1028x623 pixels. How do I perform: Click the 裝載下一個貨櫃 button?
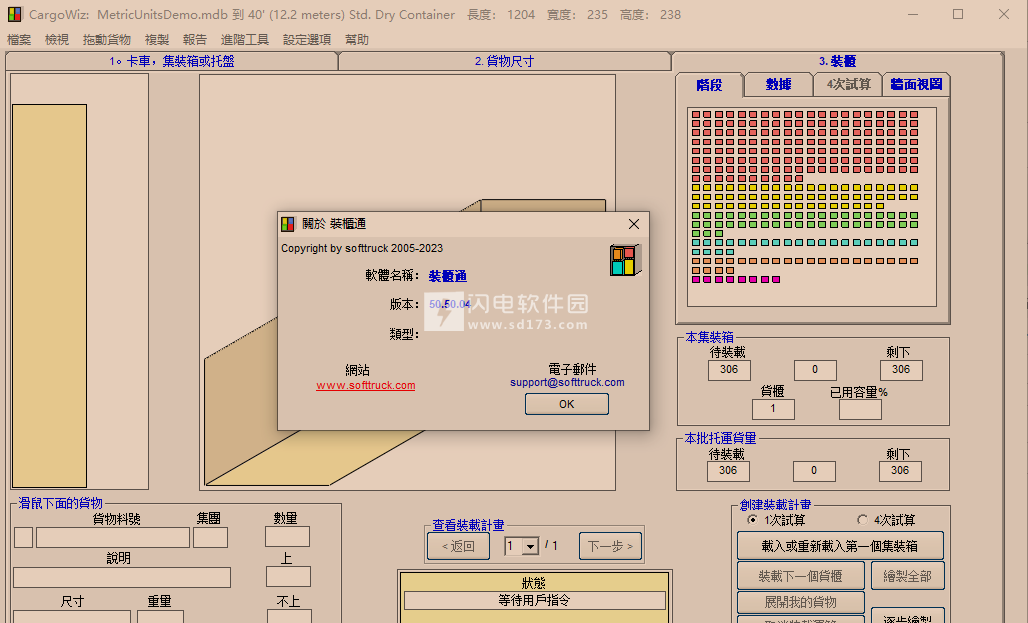coord(801,576)
